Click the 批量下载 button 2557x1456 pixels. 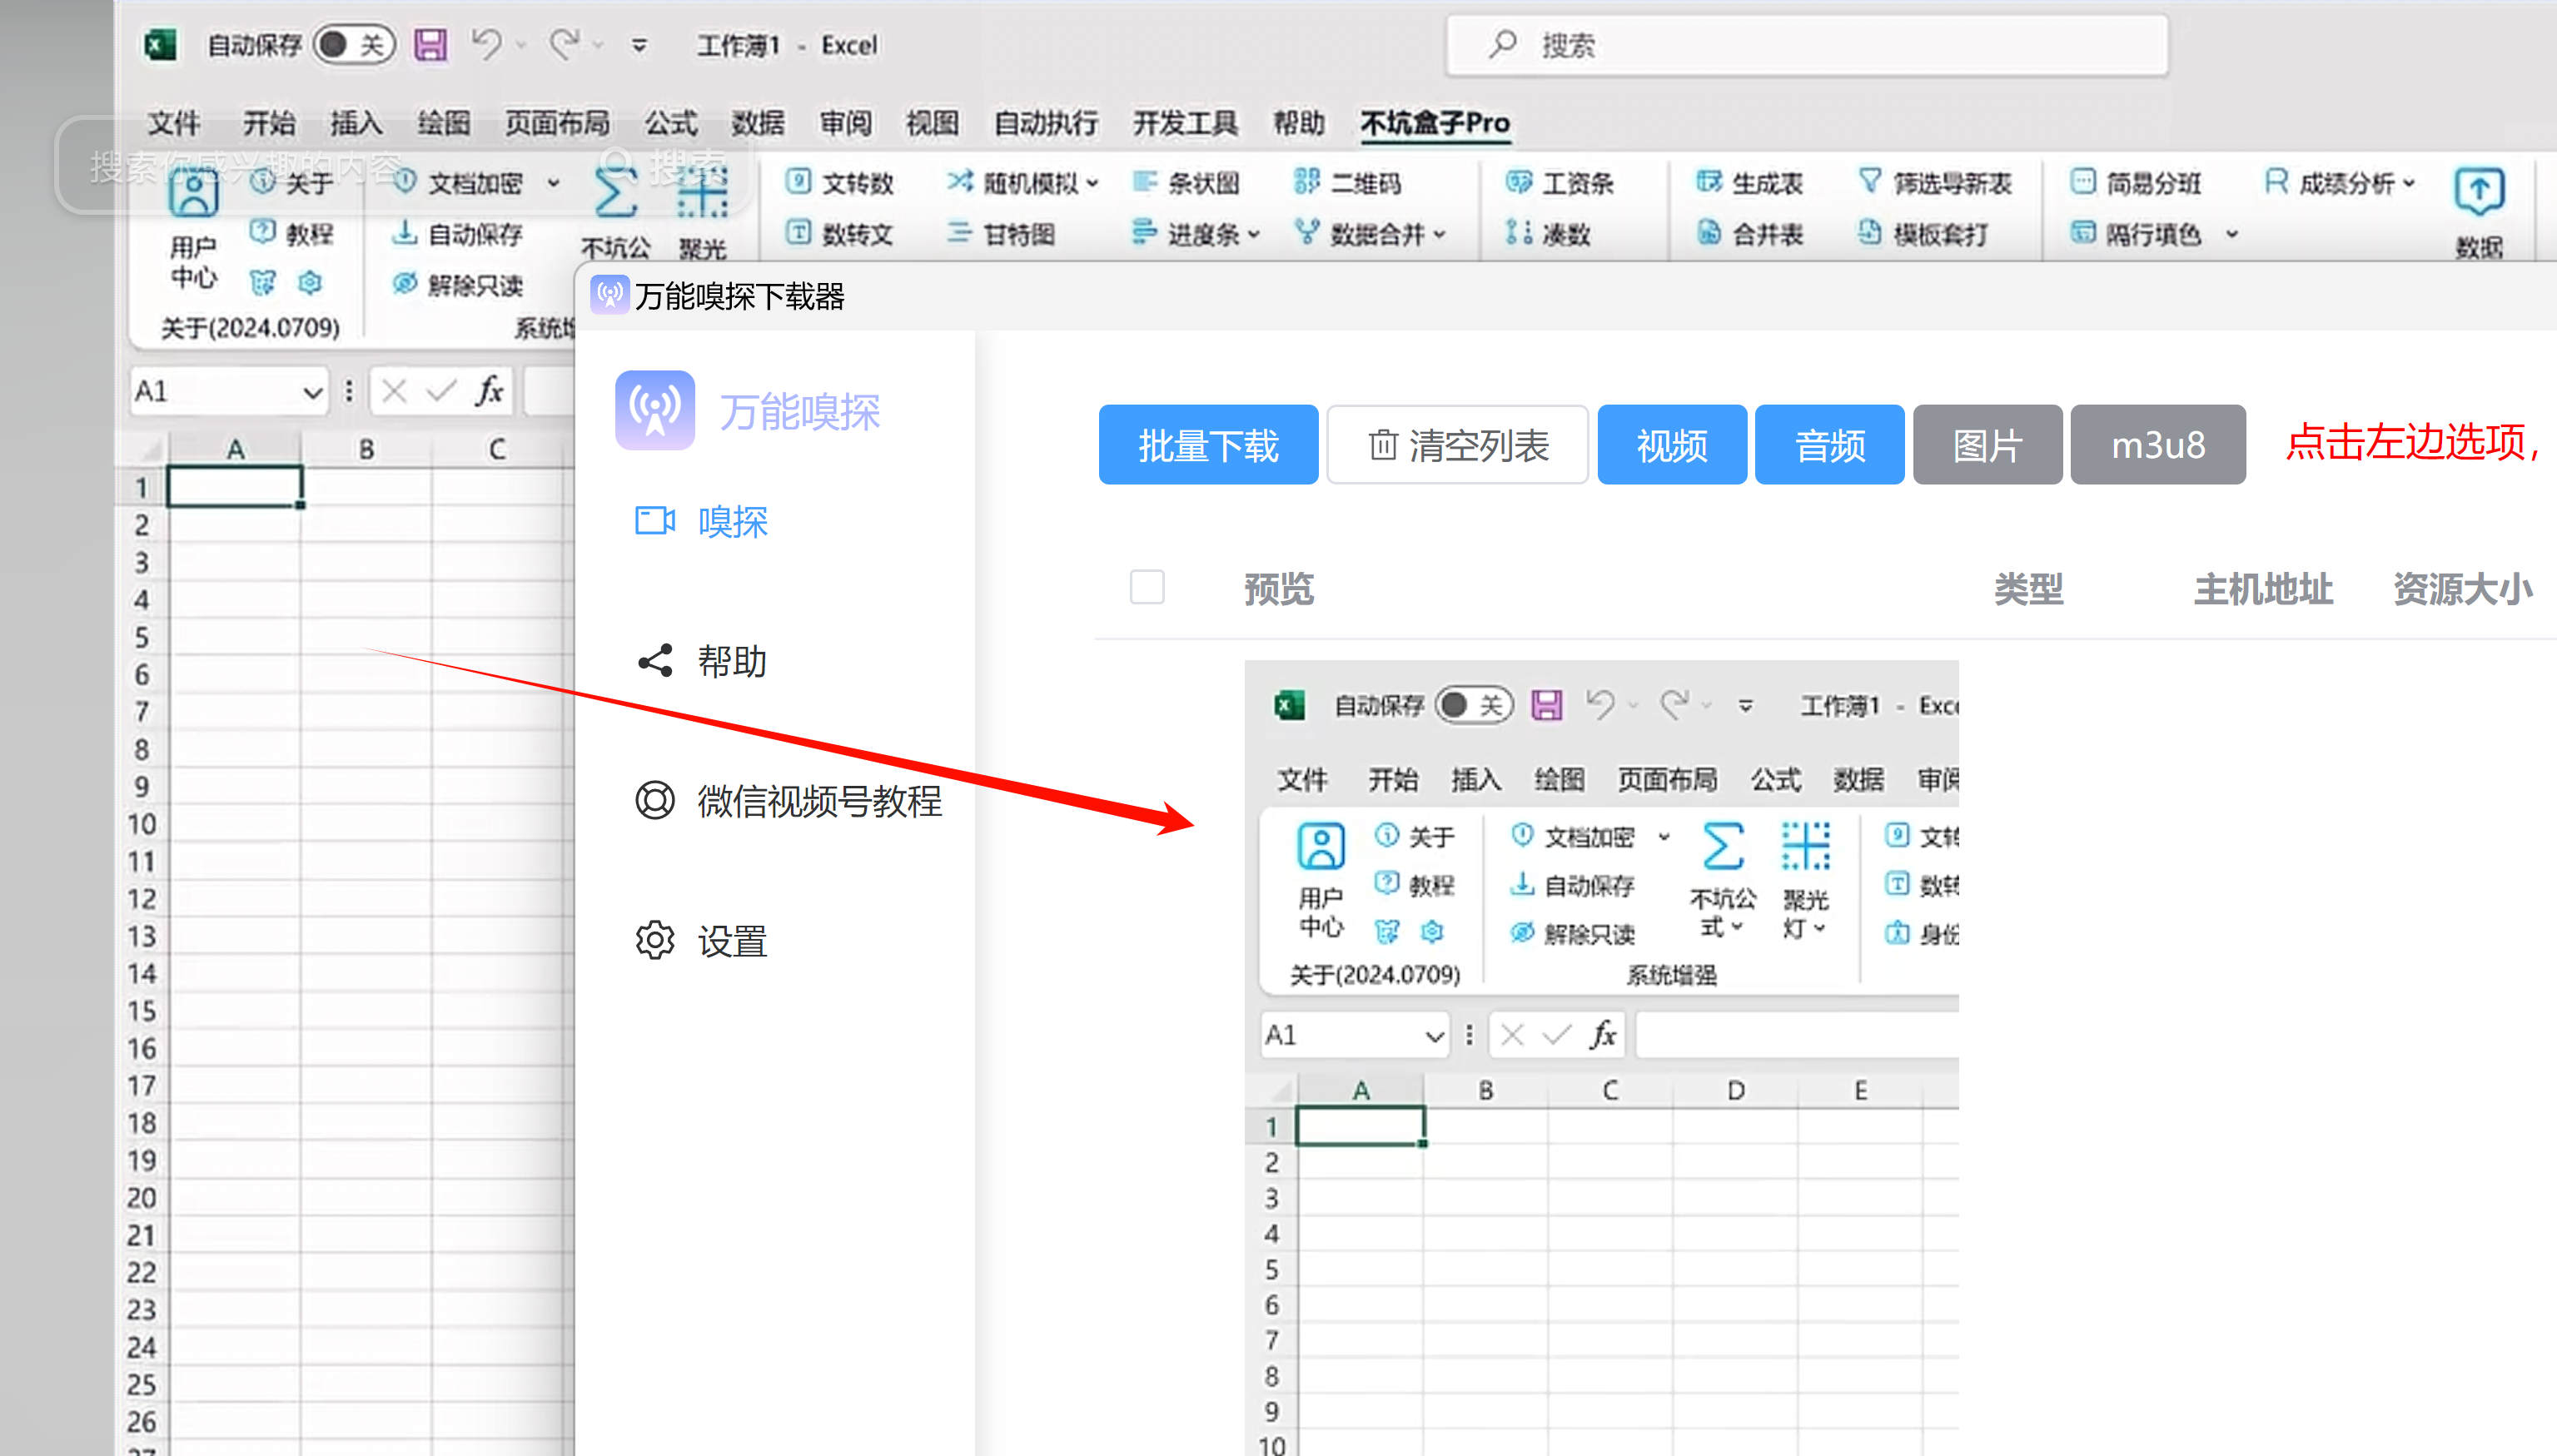point(1208,445)
